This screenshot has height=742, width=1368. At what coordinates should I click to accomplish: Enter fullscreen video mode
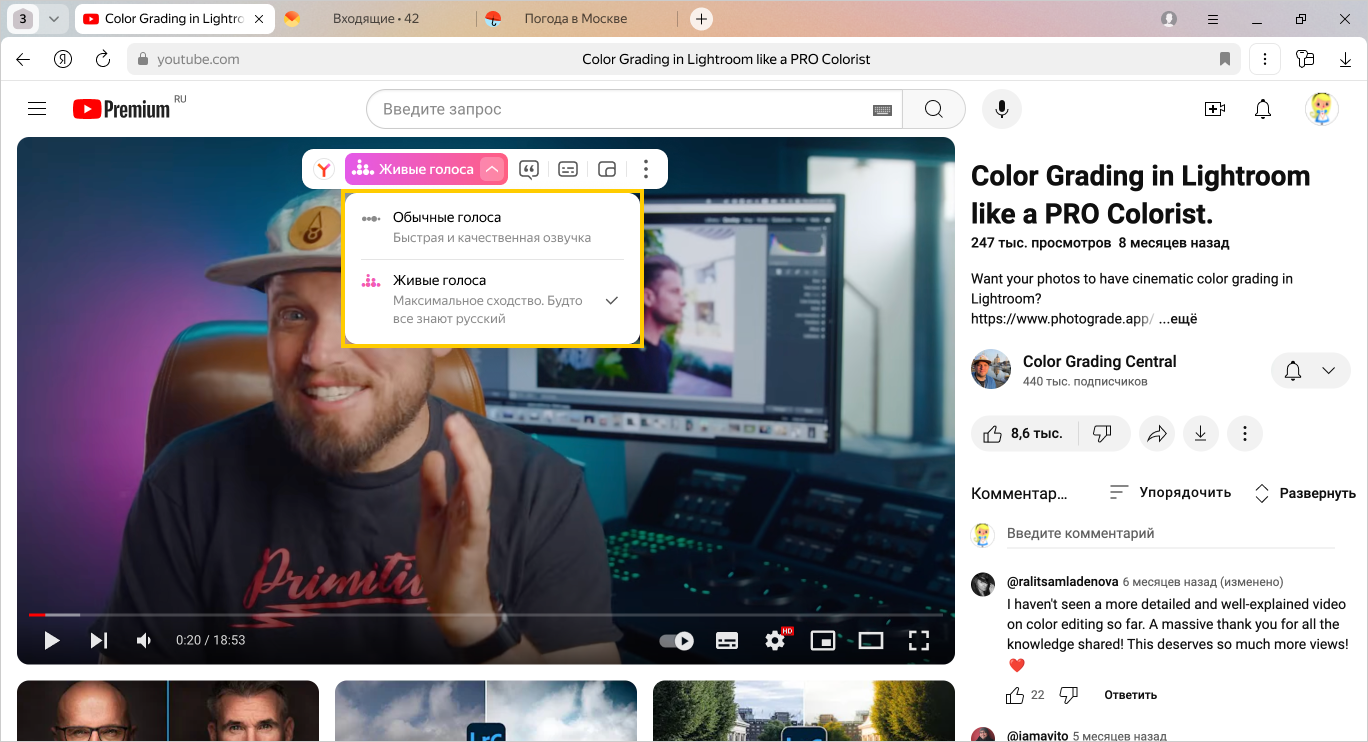[918, 640]
